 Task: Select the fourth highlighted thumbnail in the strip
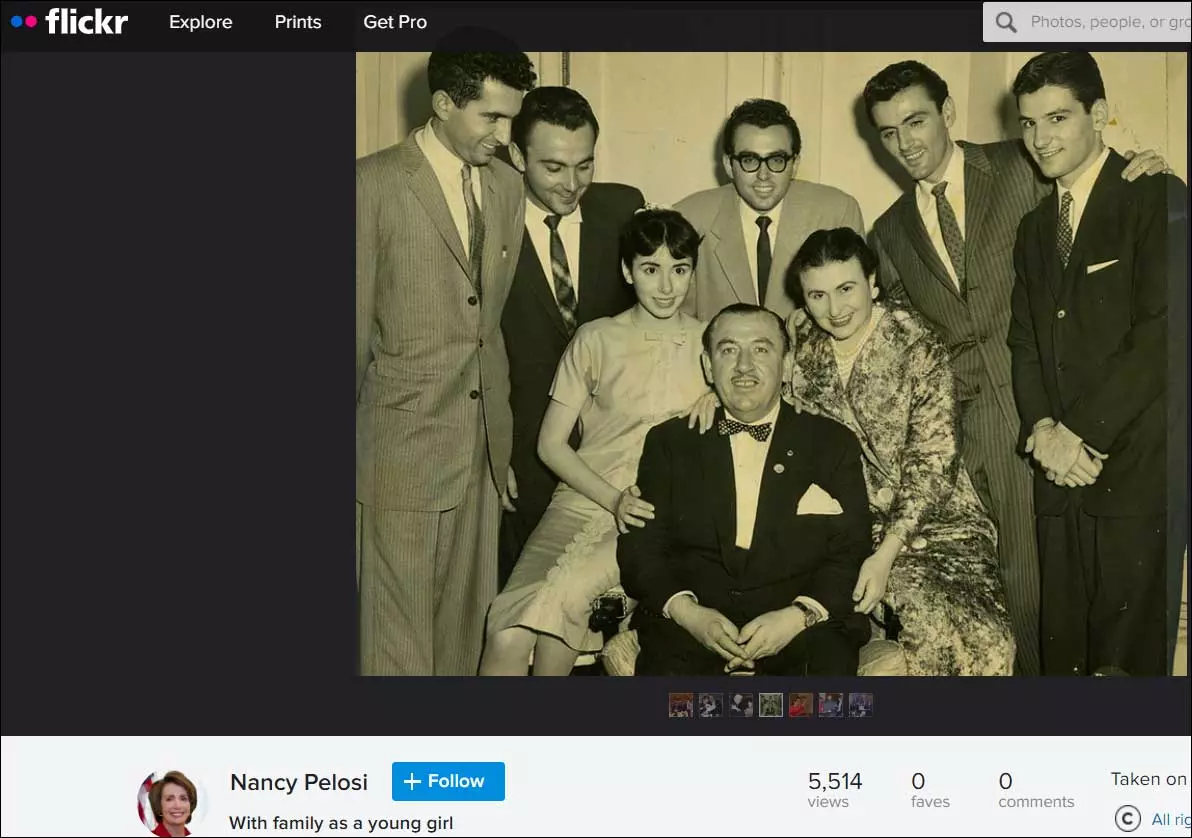(x=770, y=705)
